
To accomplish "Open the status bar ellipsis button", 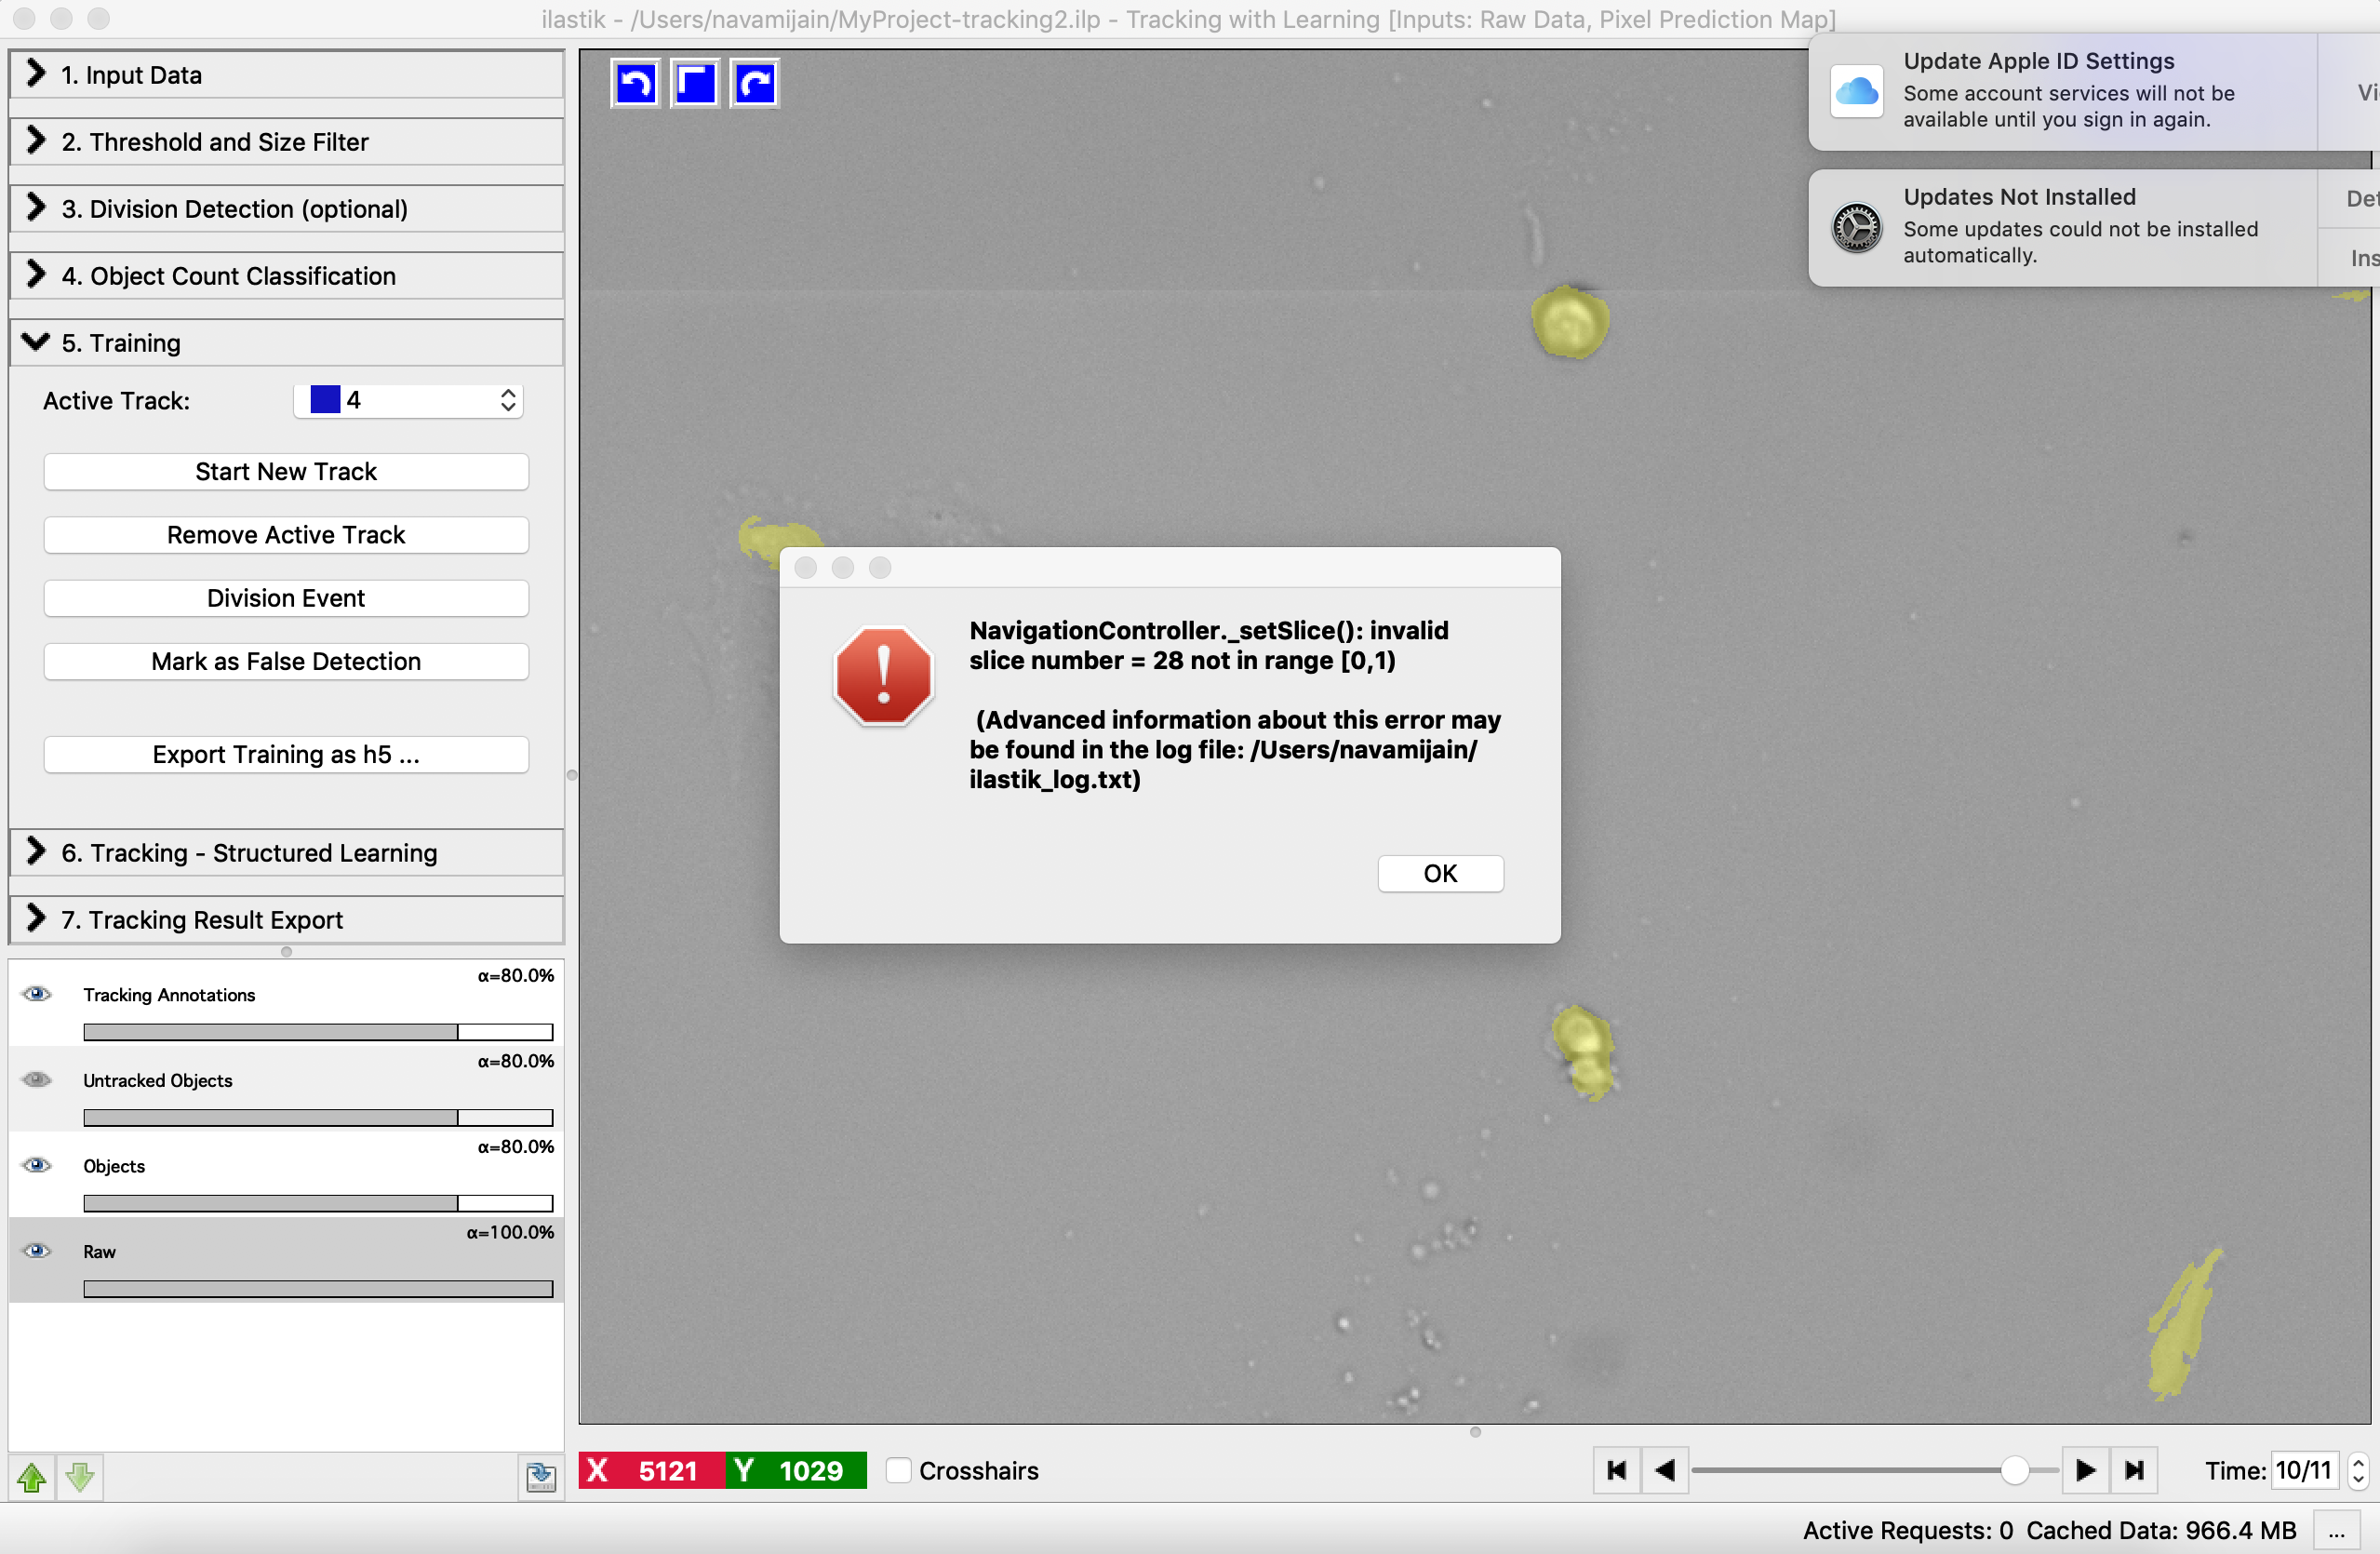I will pos(2336,1531).
